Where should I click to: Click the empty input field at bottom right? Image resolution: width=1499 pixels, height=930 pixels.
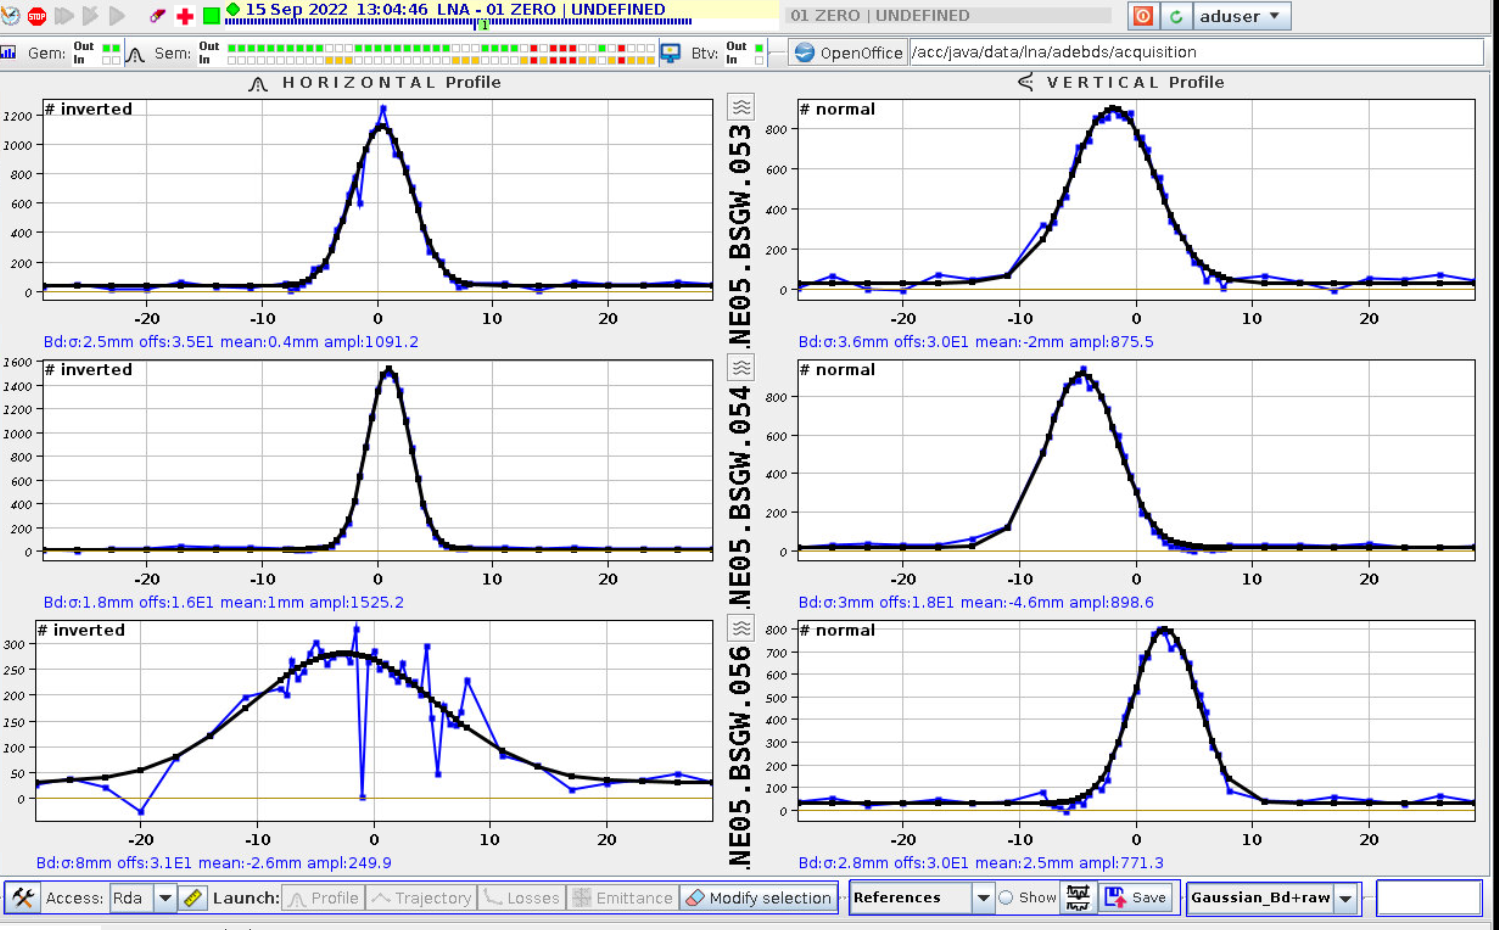1429,898
